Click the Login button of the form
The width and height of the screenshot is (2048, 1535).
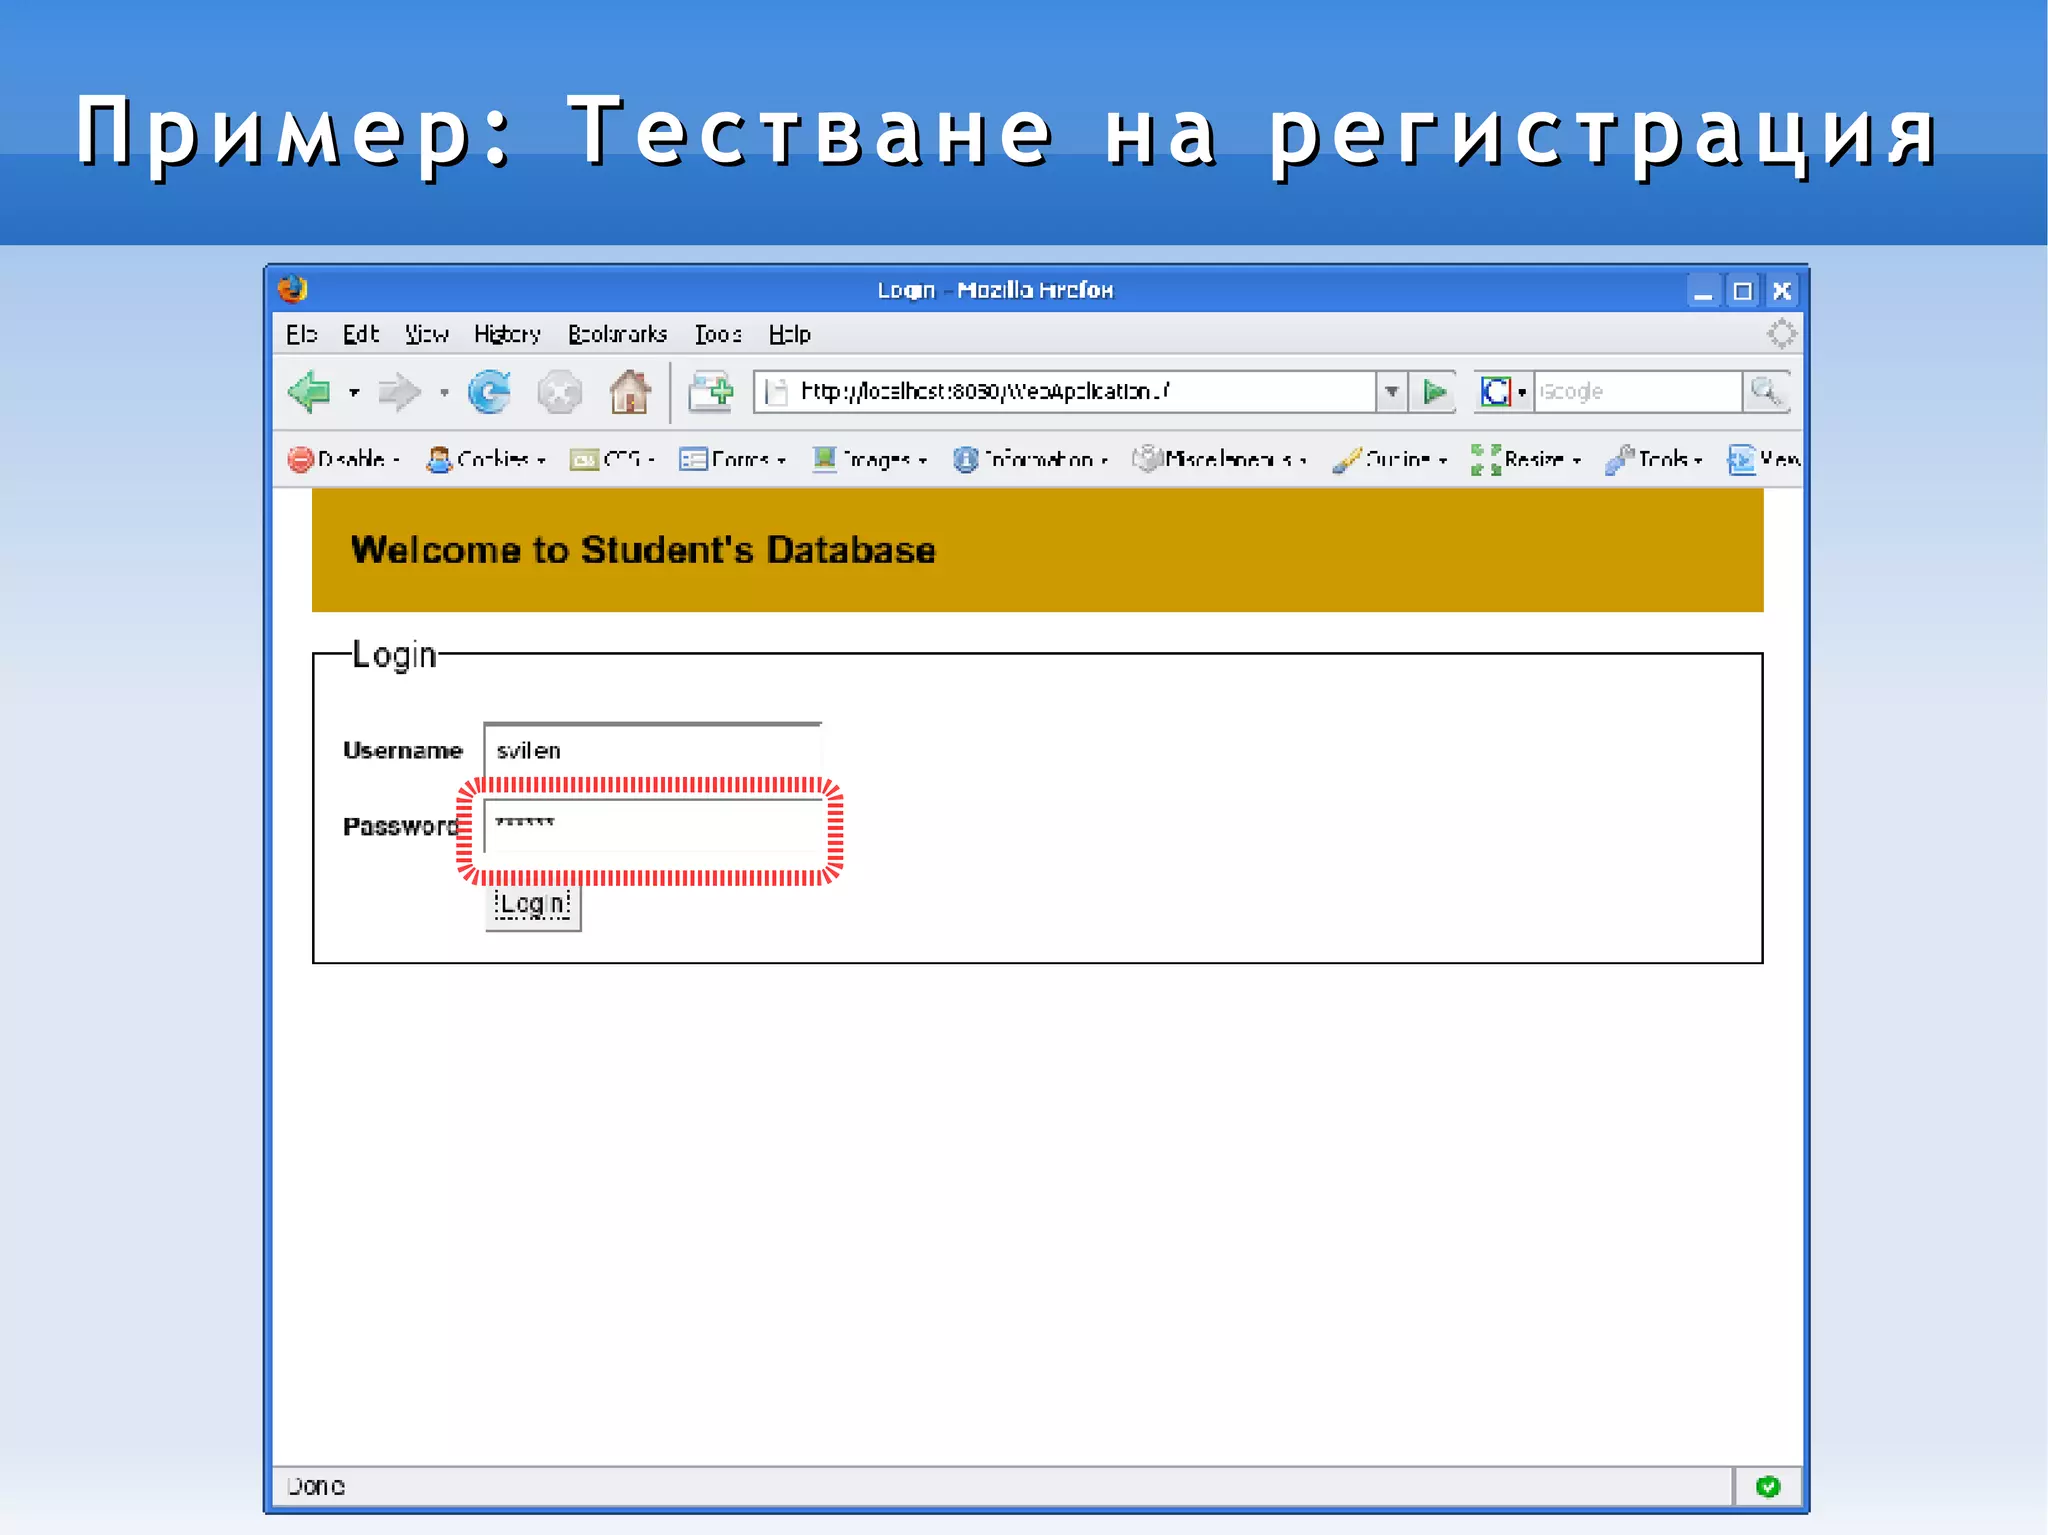[533, 907]
